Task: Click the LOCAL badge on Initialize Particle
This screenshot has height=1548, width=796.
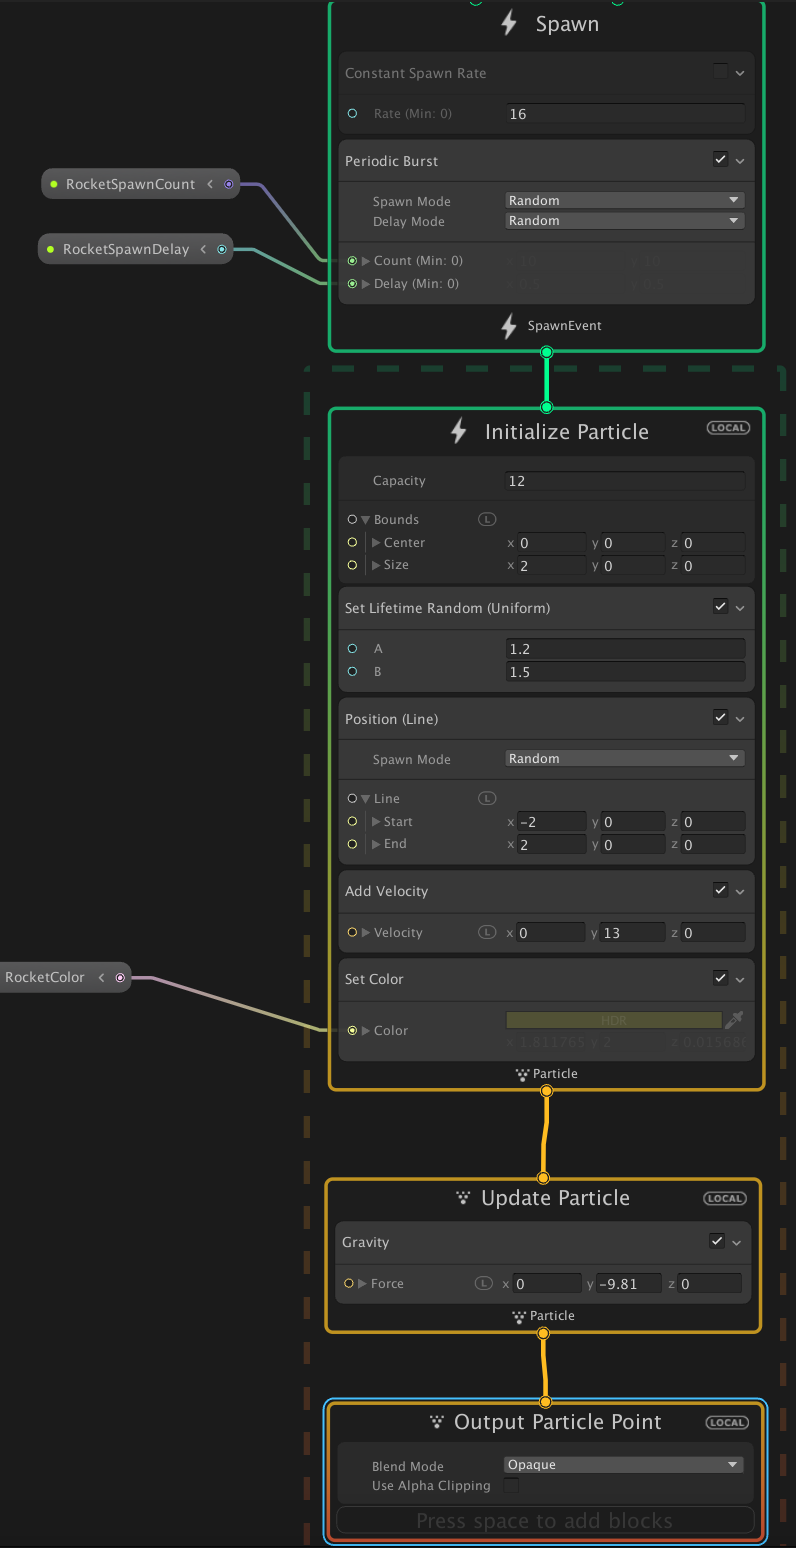Action: (x=728, y=428)
